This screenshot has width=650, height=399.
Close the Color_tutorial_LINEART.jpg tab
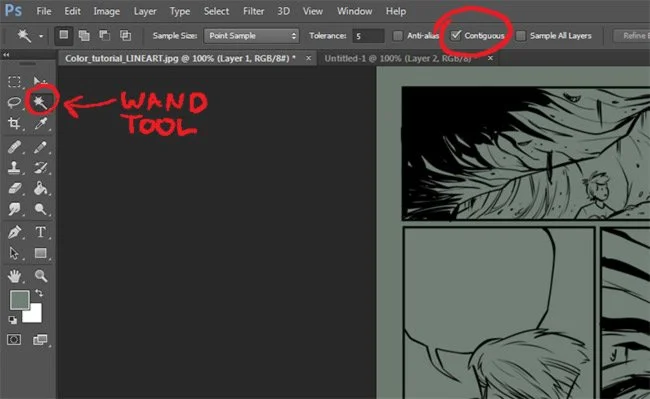[x=308, y=58]
